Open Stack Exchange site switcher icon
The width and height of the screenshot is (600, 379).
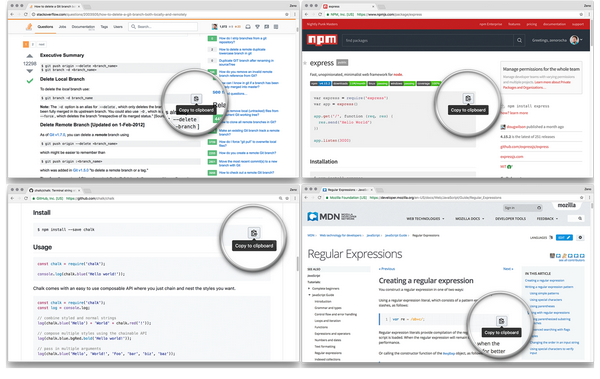[x=276, y=26]
